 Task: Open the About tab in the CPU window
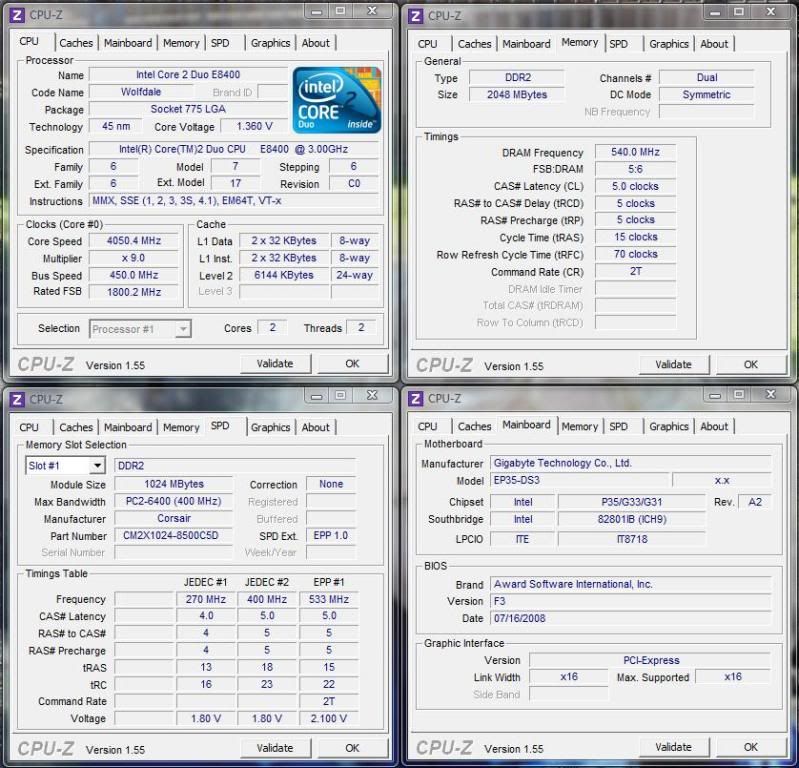coord(315,43)
